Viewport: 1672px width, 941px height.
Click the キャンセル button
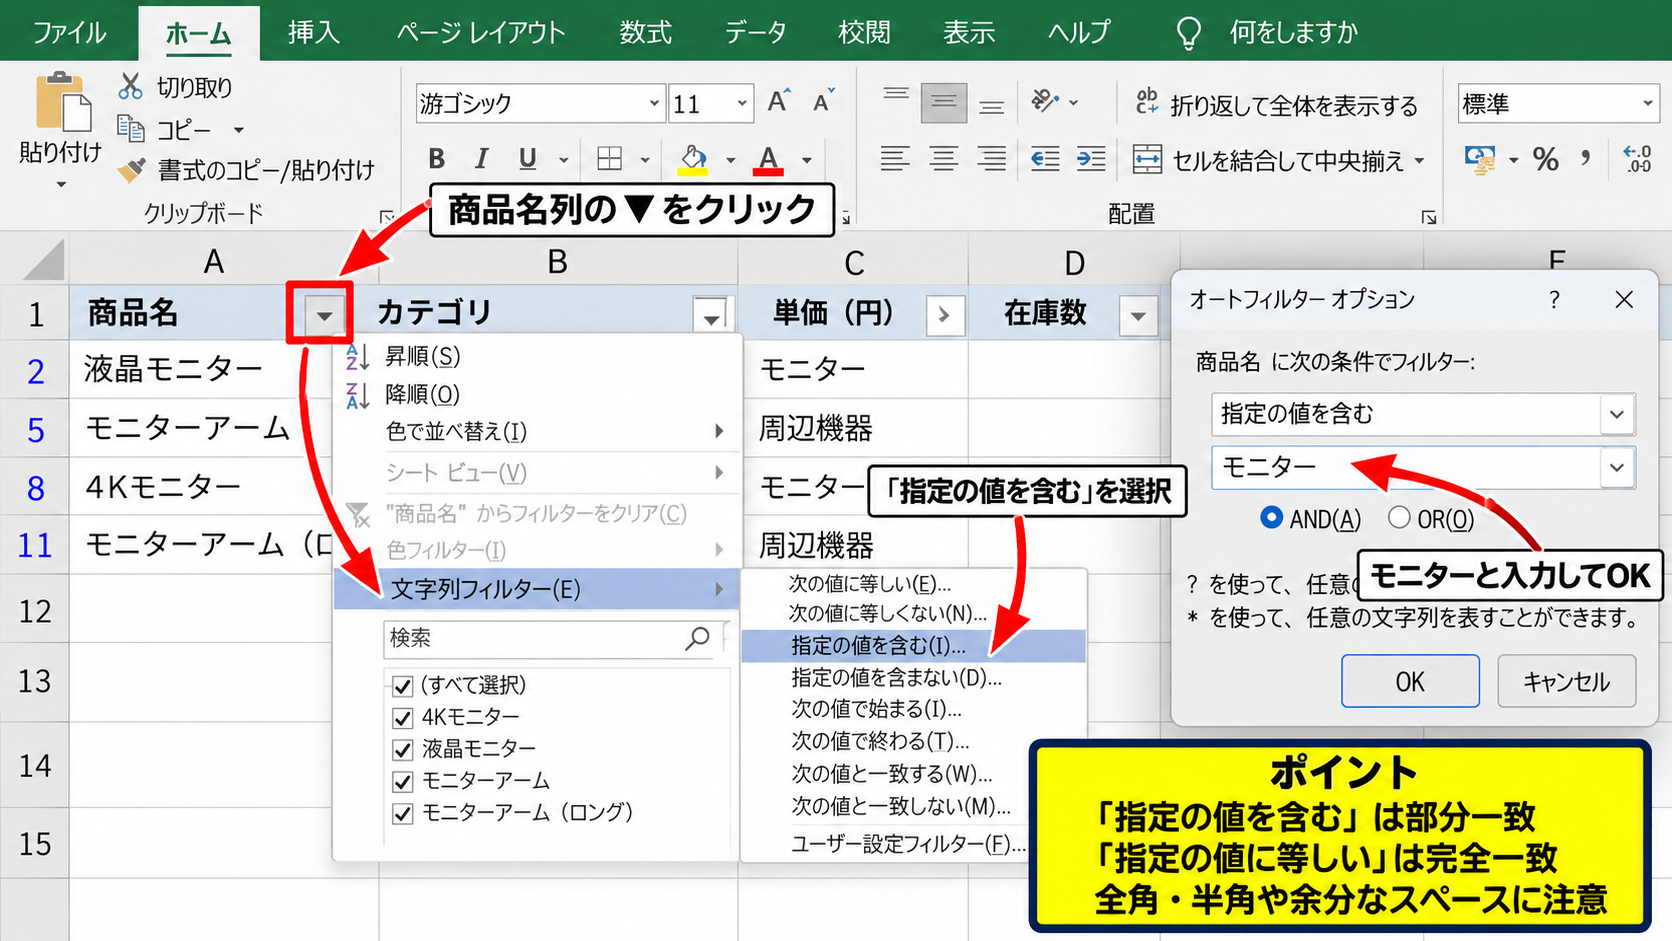(1566, 681)
